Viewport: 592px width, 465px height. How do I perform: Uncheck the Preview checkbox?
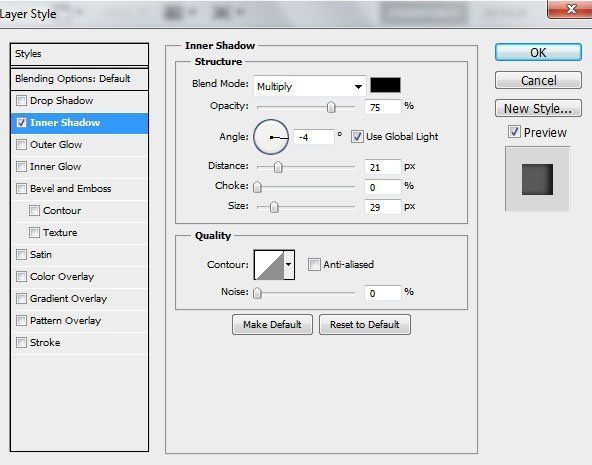pyautogui.click(x=514, y=132)
